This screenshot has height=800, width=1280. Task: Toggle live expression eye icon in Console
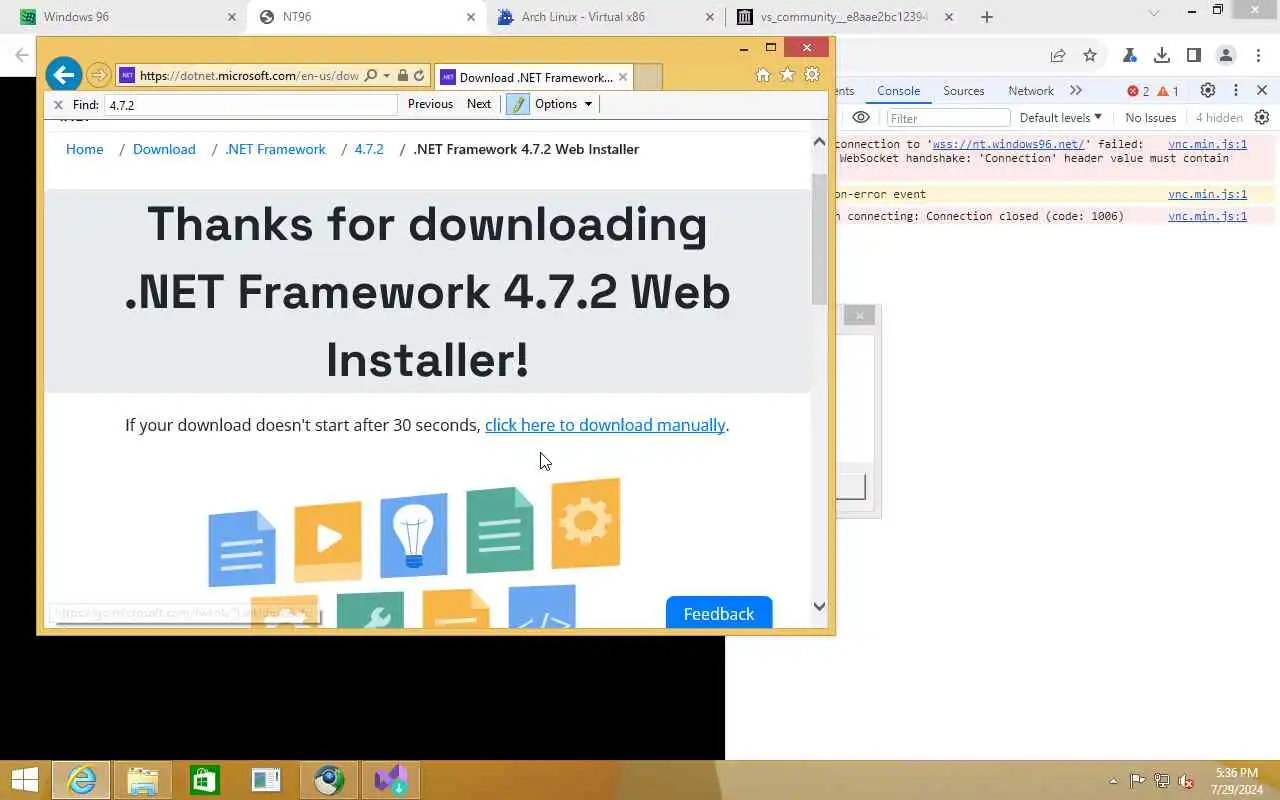pos(861,117)
